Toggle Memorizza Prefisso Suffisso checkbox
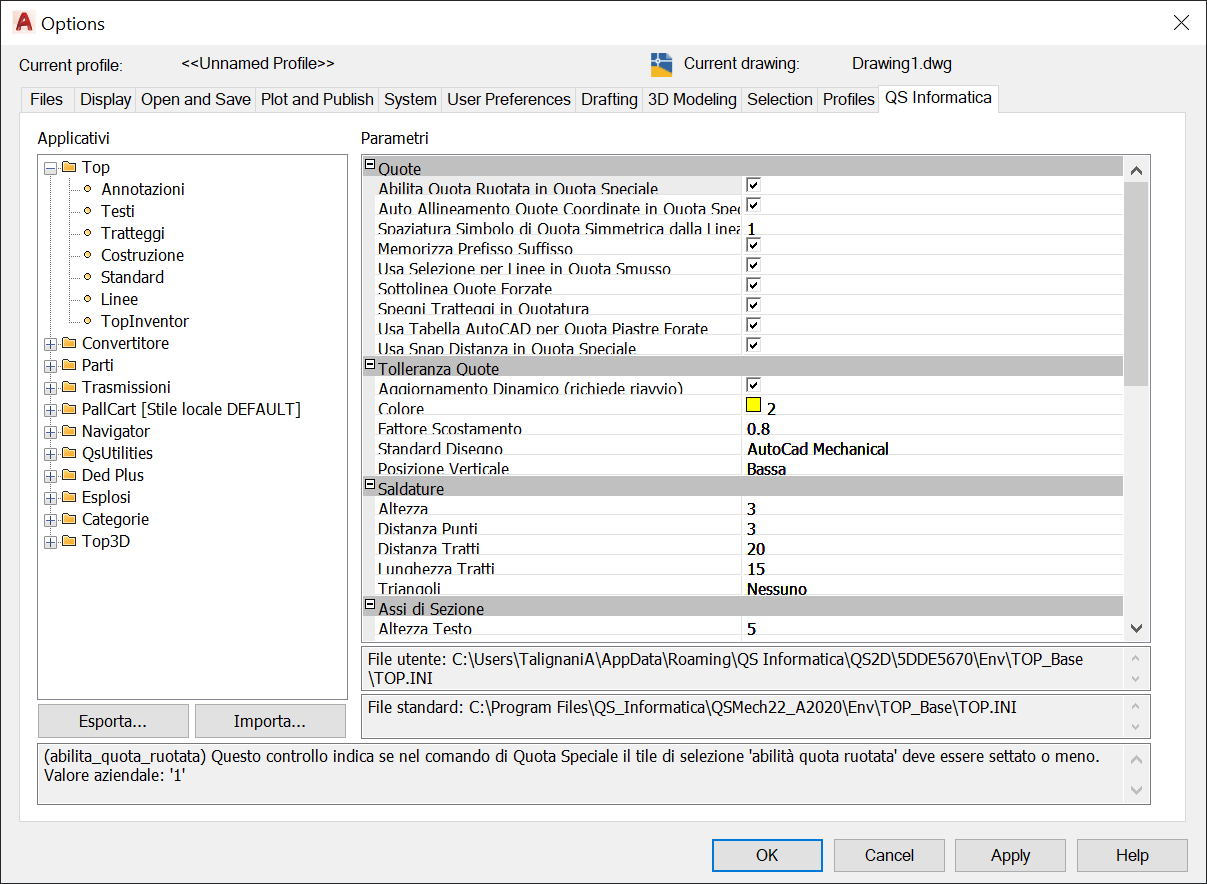This screenshot has width=1207, height=884. (x=754, y=245)
